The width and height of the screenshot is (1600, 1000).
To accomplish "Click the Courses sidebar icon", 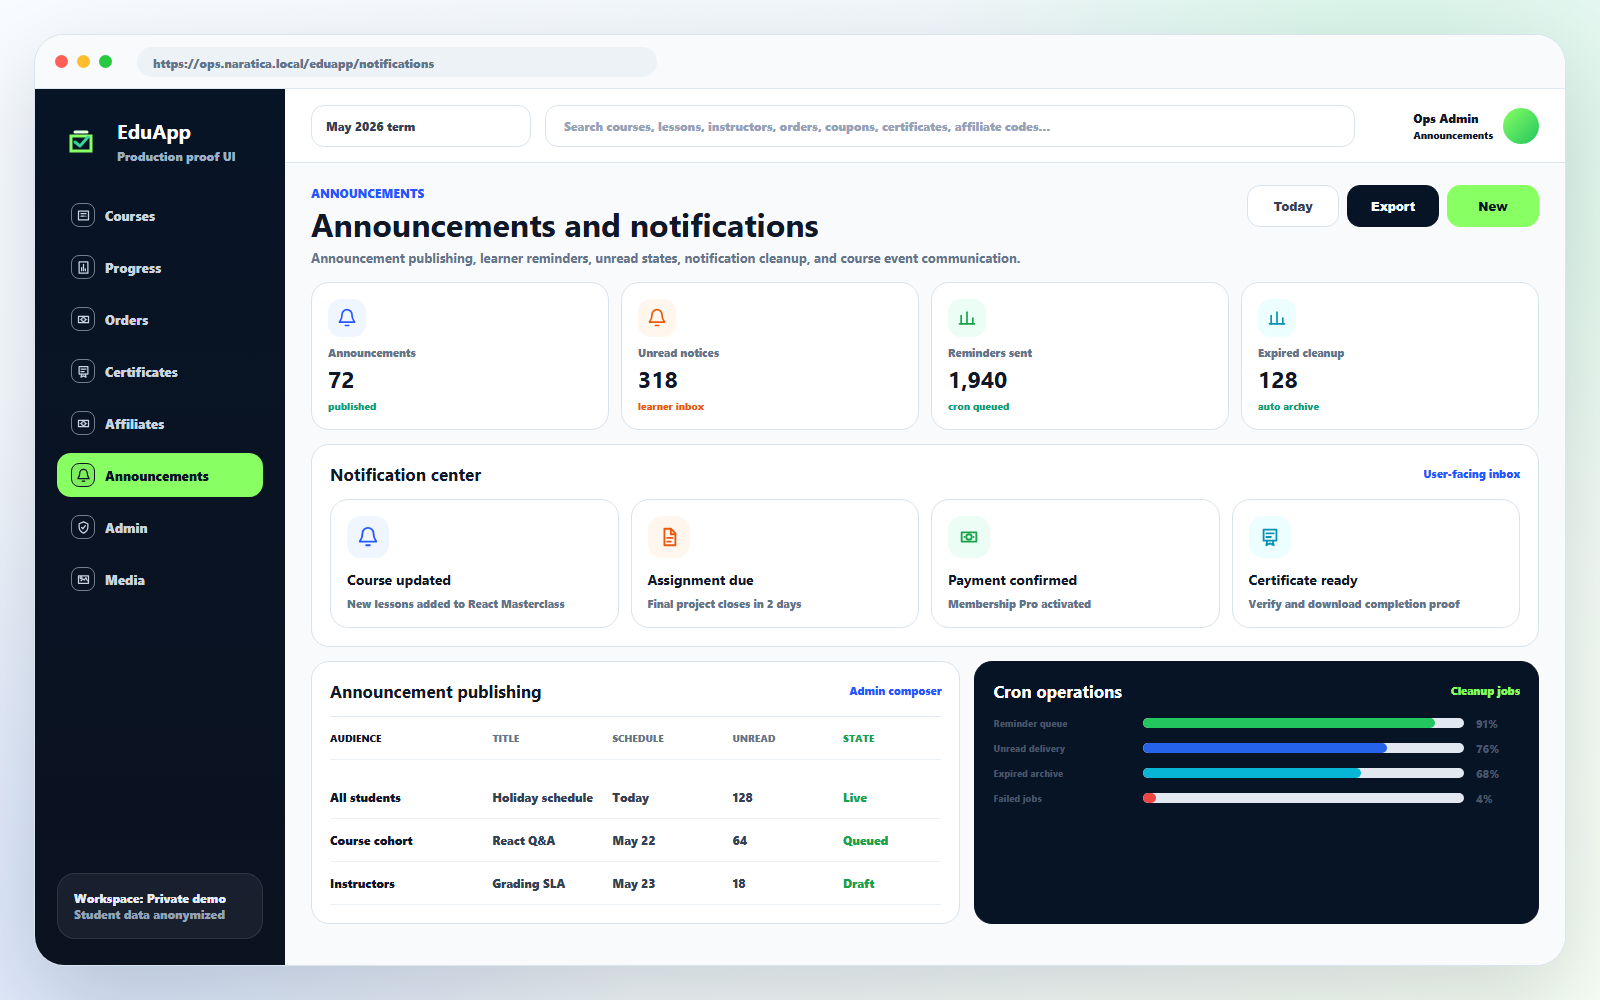I will [83, 215].
